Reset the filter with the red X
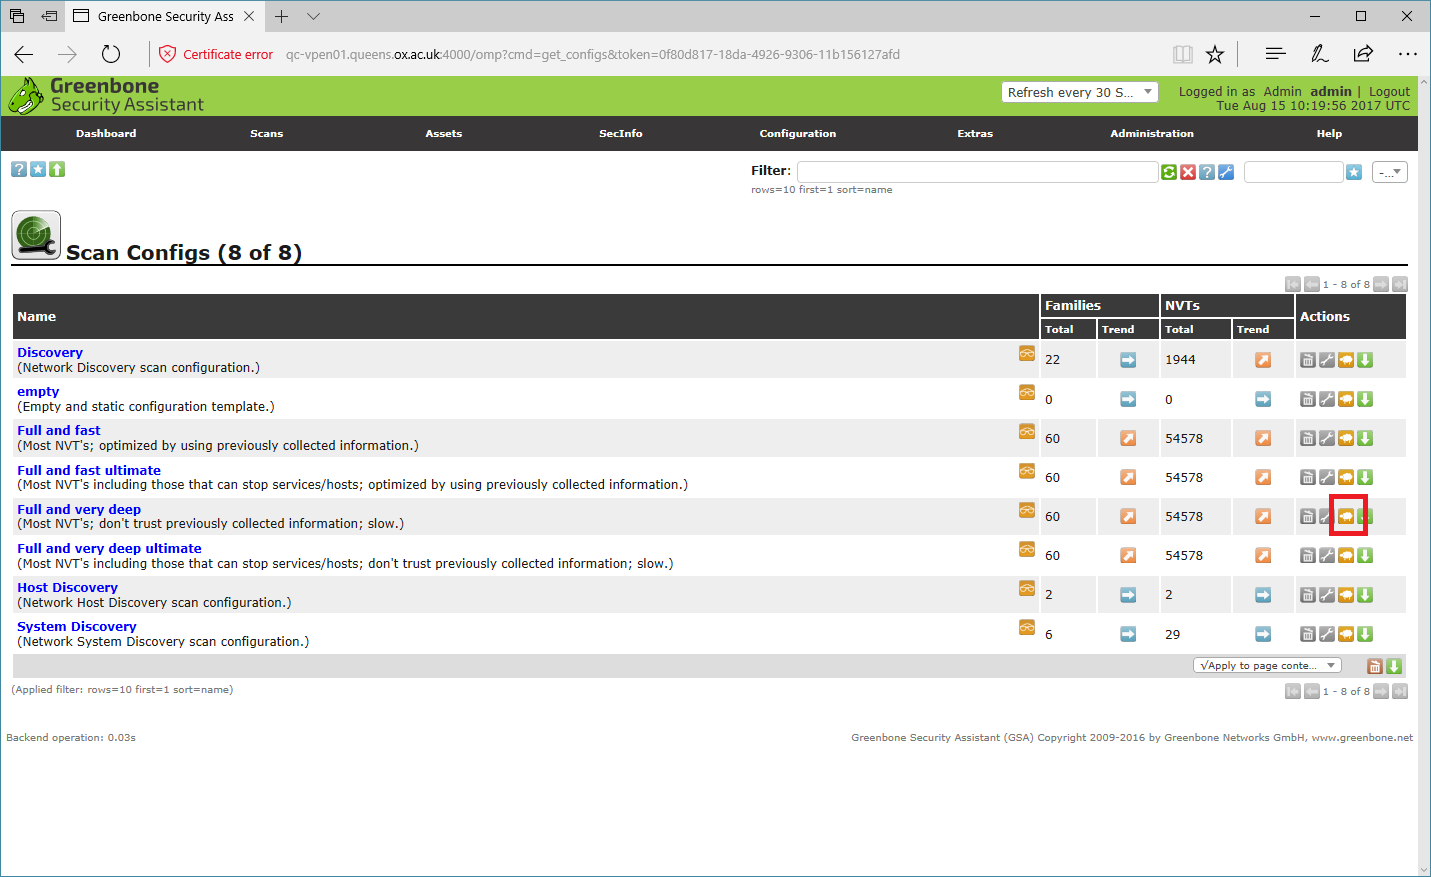This screenshot has height=877, width=1431. click(x=1188, y=172)
